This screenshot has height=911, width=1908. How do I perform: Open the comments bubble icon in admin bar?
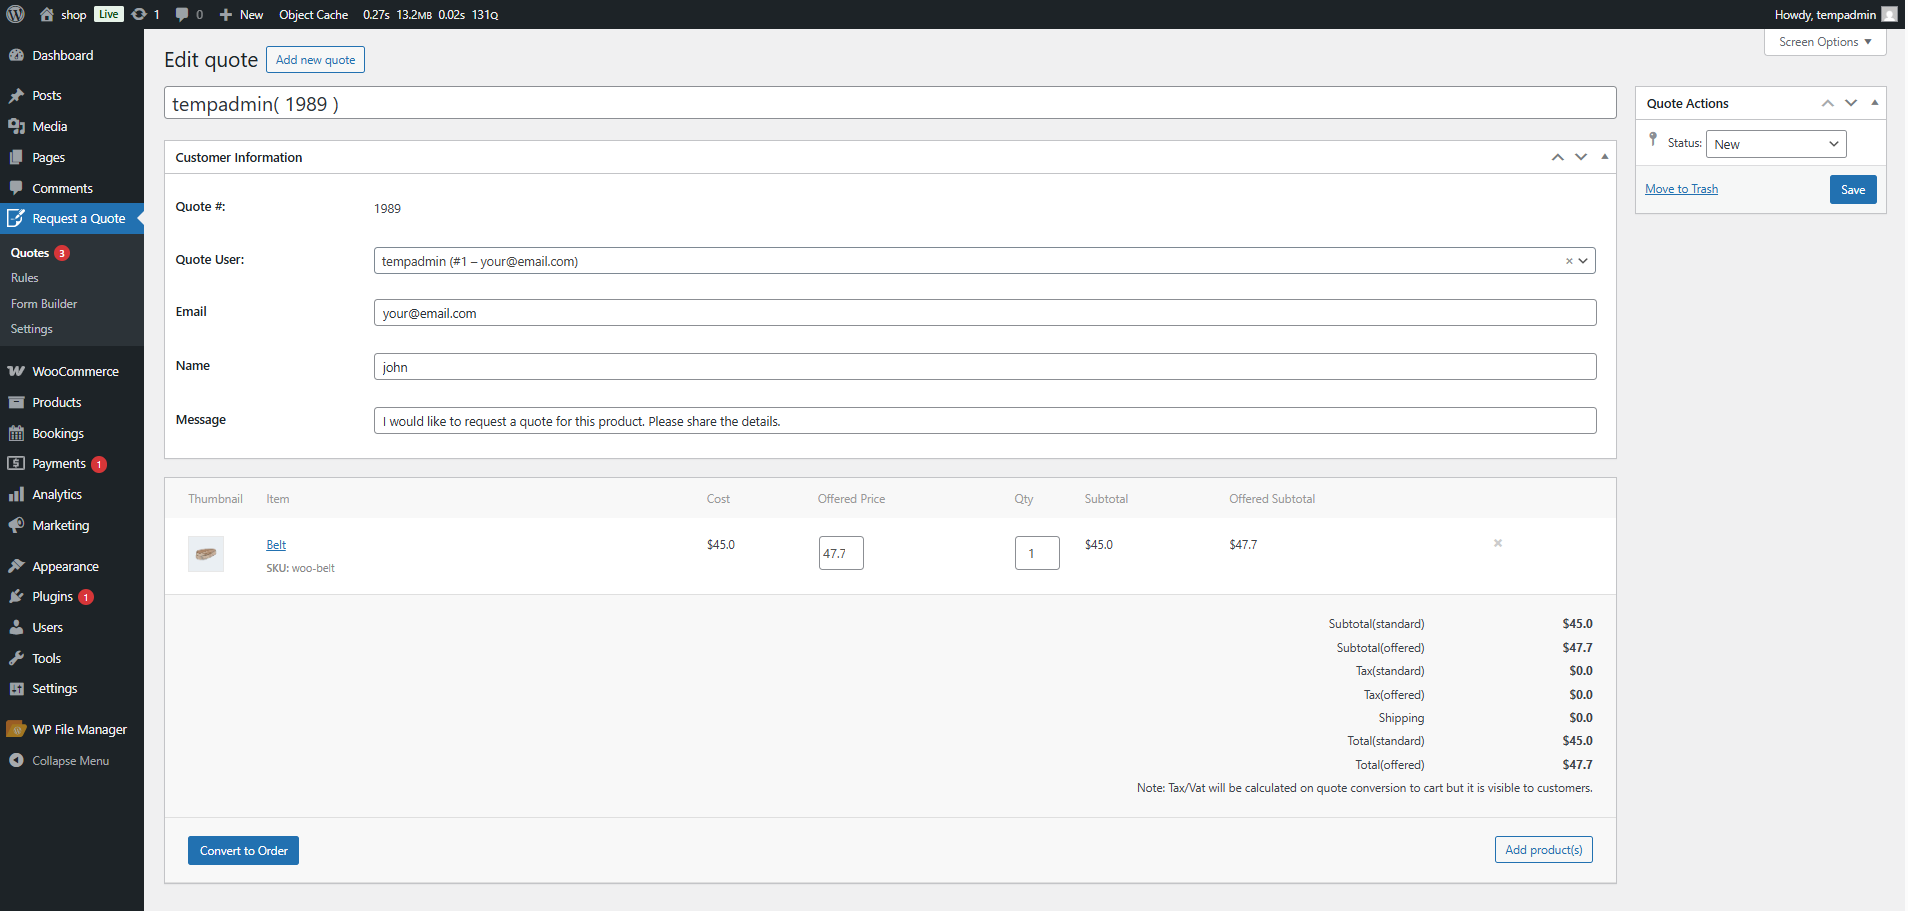pos(182,14)
